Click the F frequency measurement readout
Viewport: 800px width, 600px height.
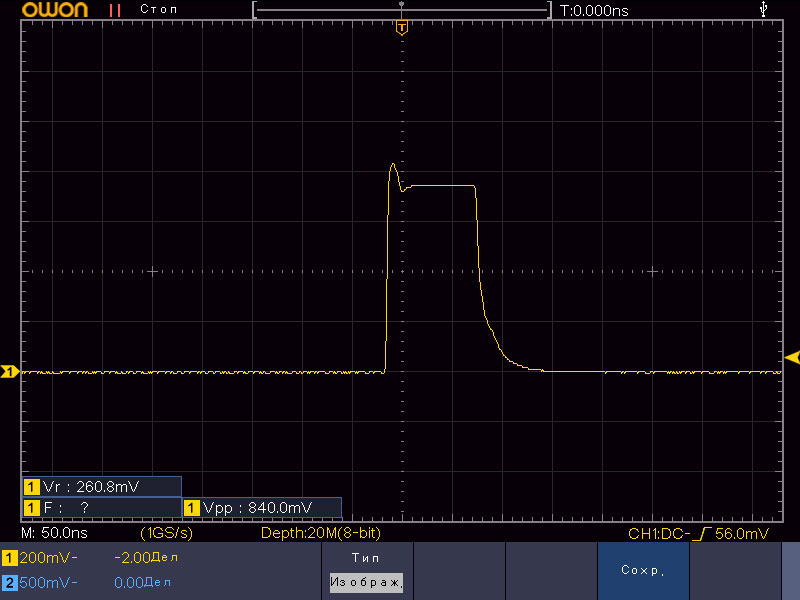coord(101,507)
